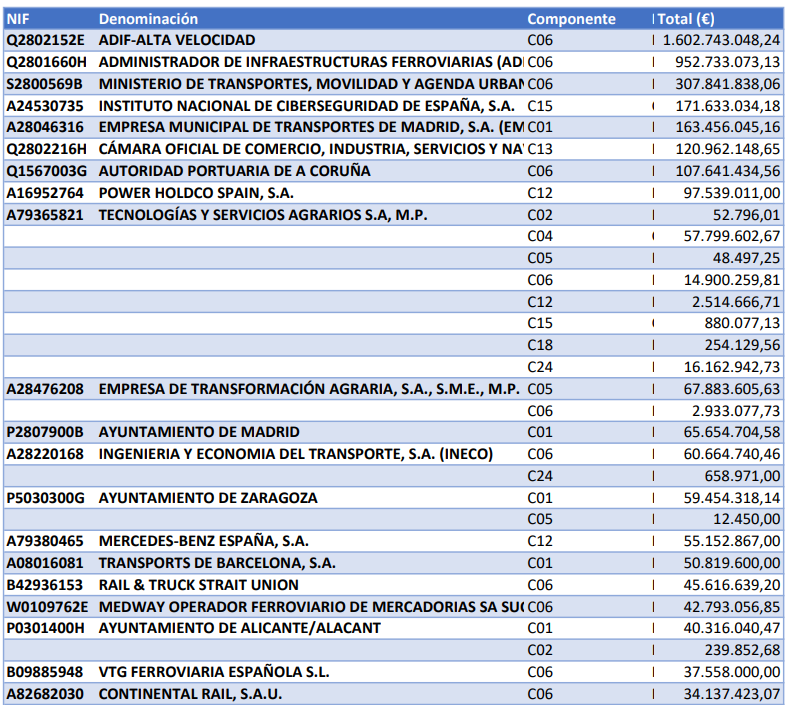
Task: Select total 67.883.605,63
Action: pyautogui.click(x=732, y=389)
